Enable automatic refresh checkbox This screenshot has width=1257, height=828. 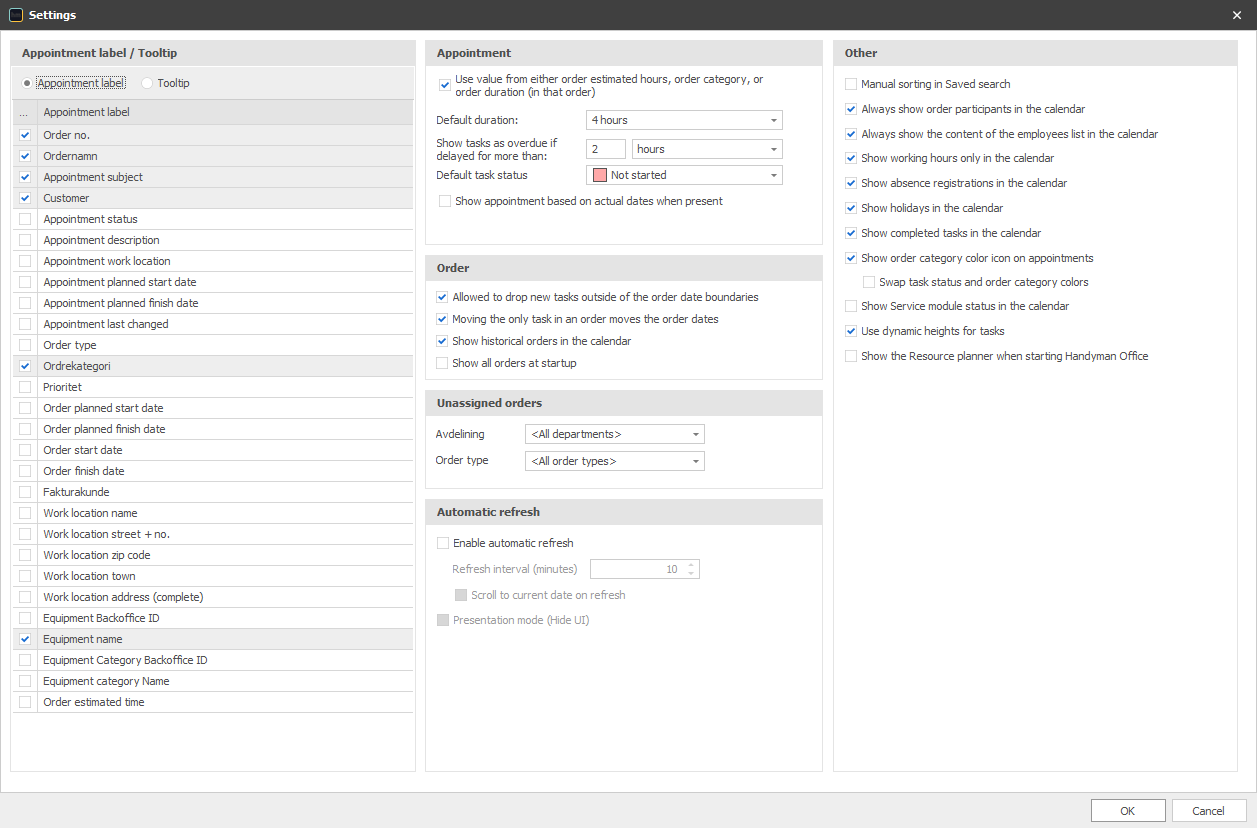tap(443, 543)
